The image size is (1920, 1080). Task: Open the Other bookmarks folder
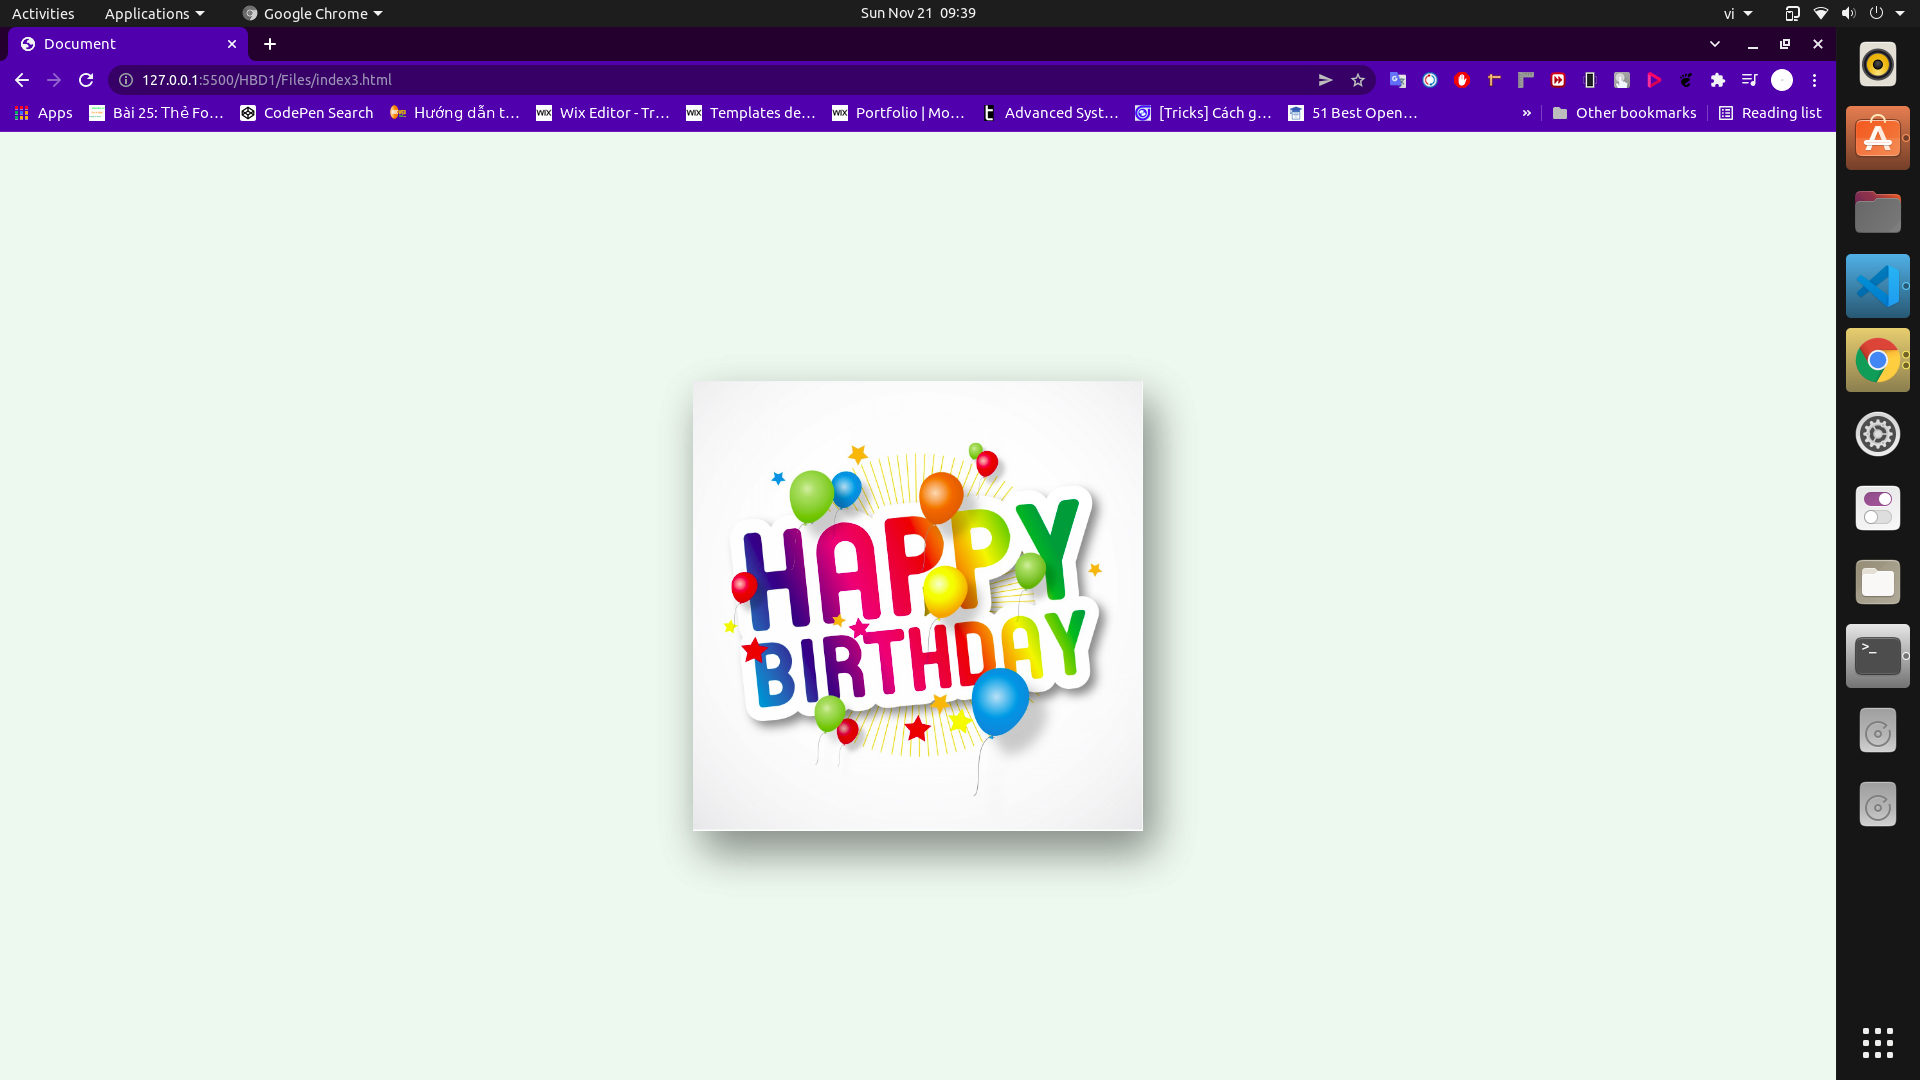click(x=1625, y=113)
